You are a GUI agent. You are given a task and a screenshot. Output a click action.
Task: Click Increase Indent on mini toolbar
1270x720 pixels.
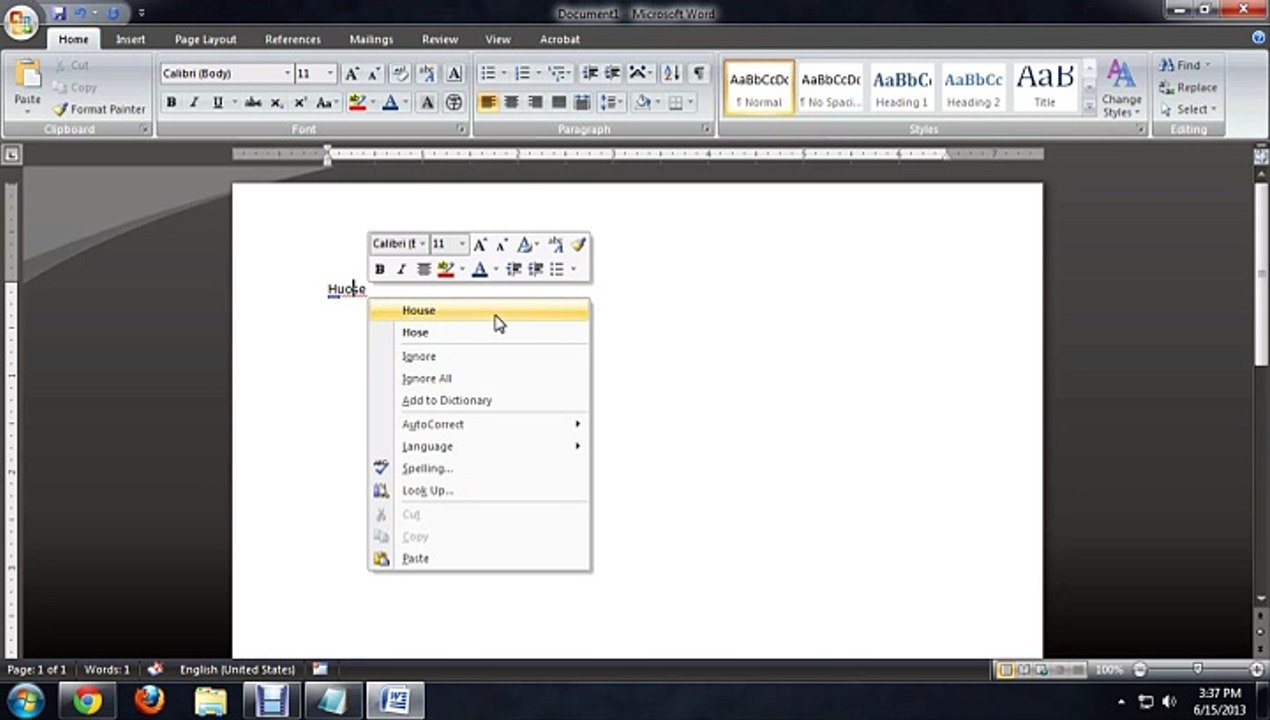click(x=536, y=269)
